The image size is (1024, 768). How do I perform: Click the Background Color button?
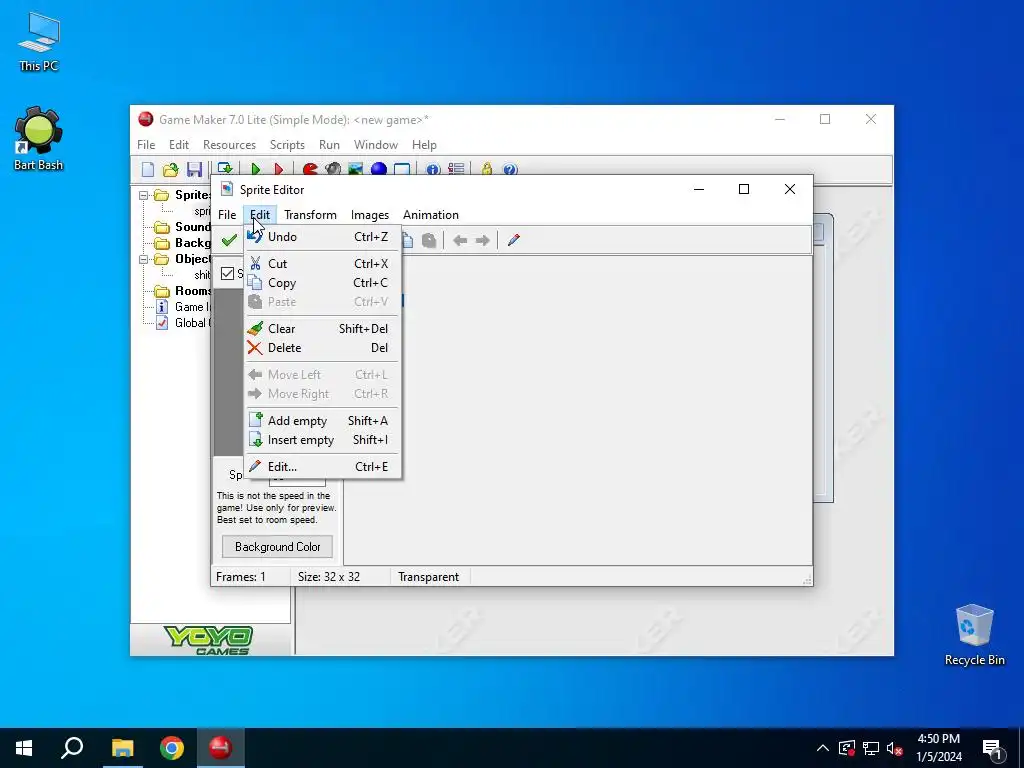pos(278,547)
